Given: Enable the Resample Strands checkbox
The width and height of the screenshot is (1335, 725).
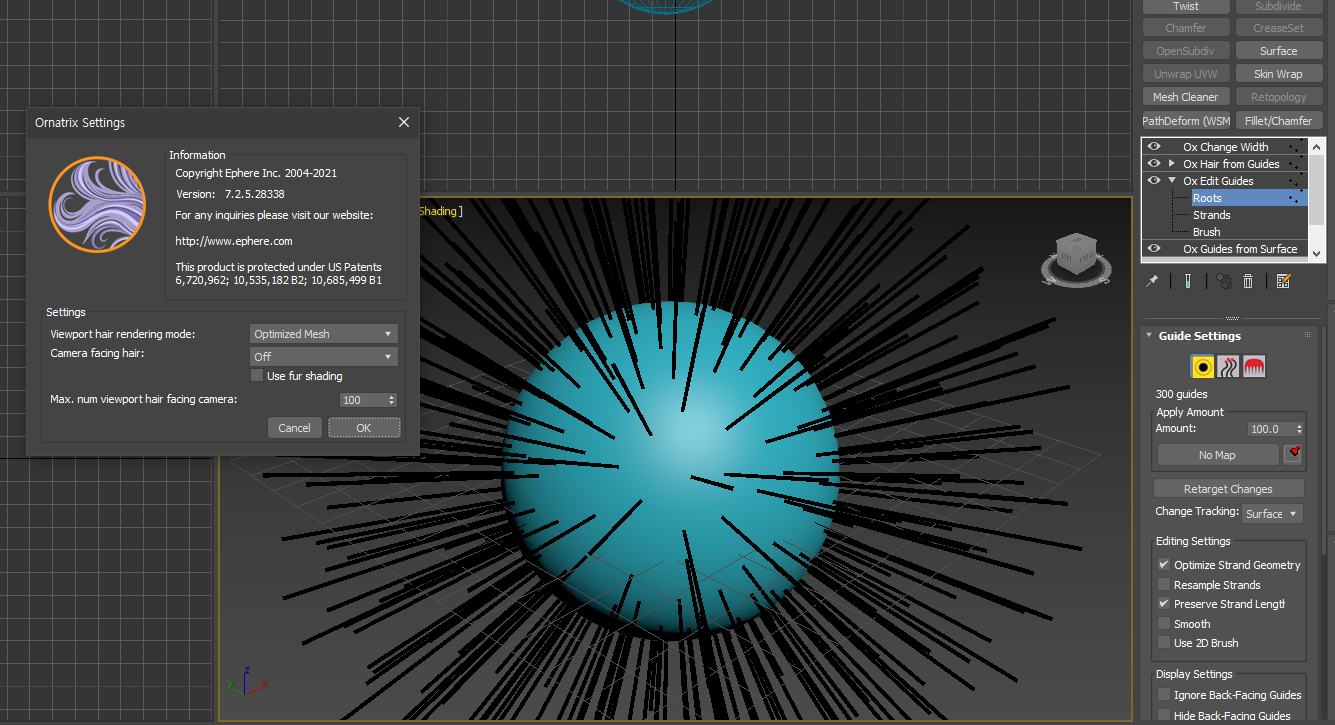Looking at the screenshot, I should point(1164,585).
